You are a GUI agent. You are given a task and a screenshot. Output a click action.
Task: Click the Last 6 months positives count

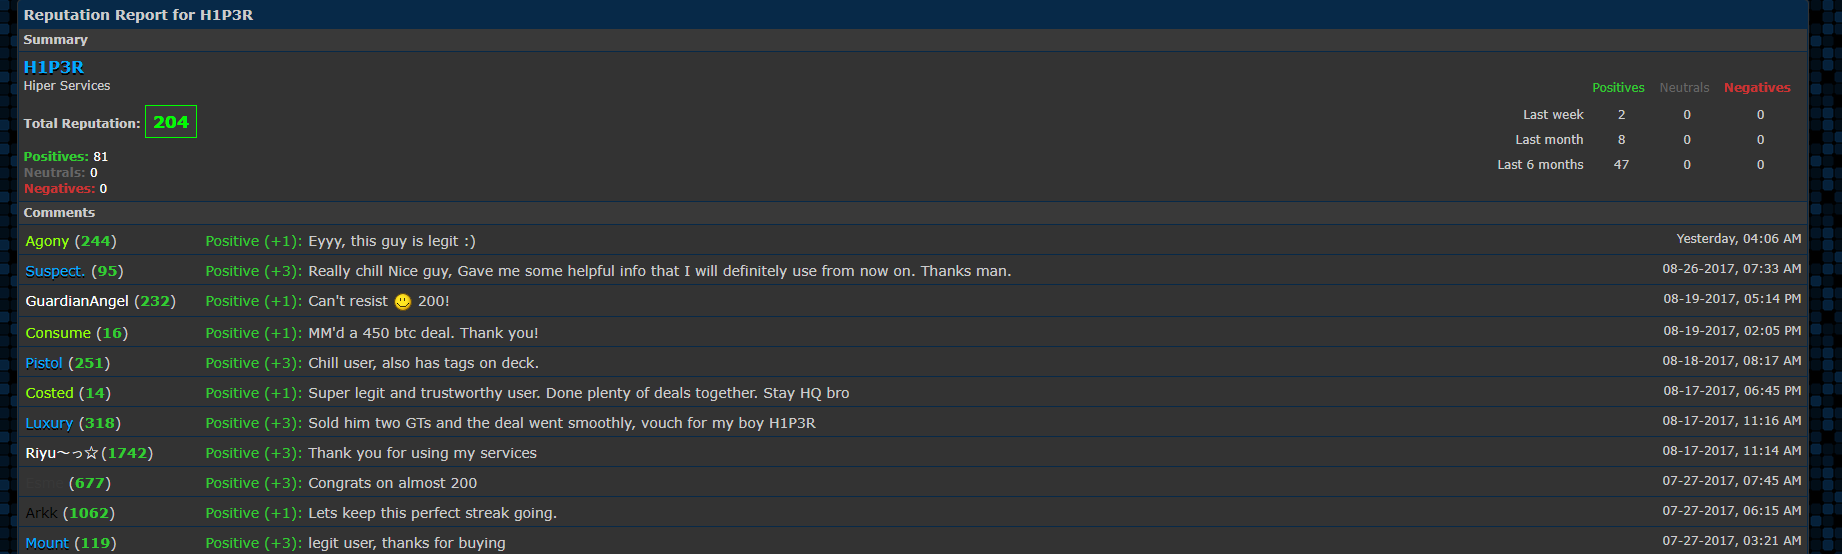click(1621, 165)
